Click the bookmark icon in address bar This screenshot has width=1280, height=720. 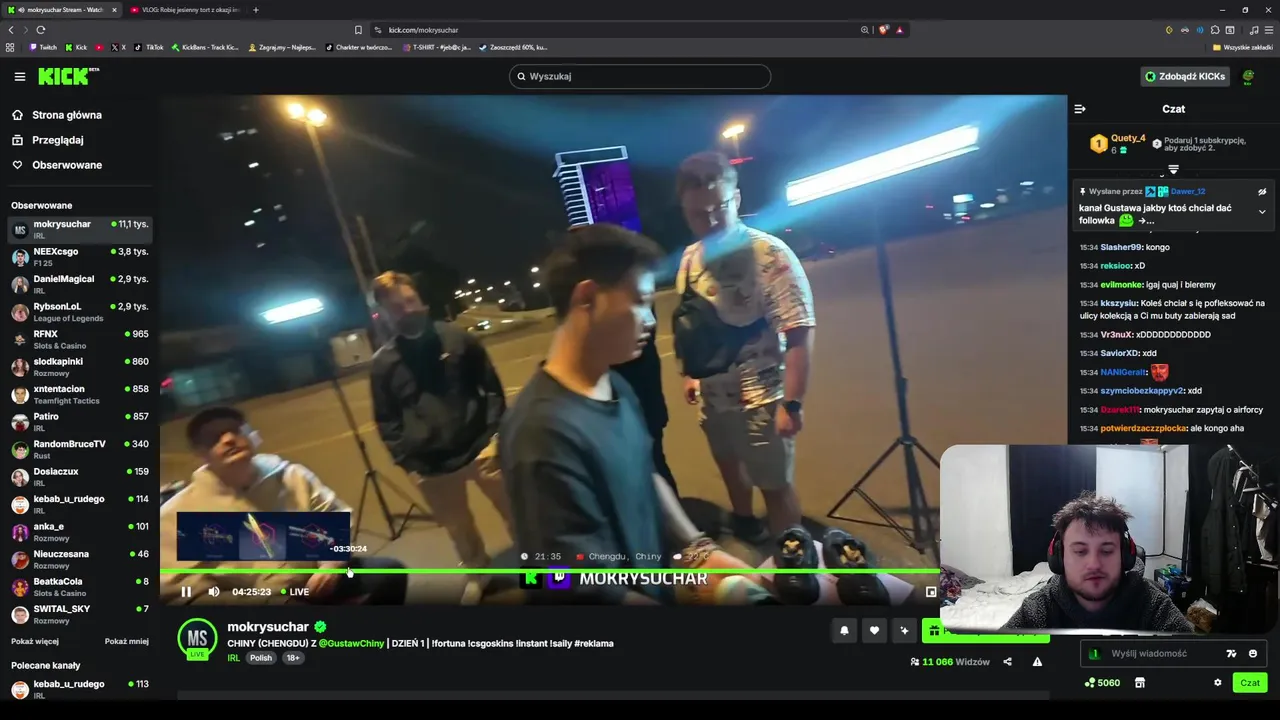coord(358,30)
